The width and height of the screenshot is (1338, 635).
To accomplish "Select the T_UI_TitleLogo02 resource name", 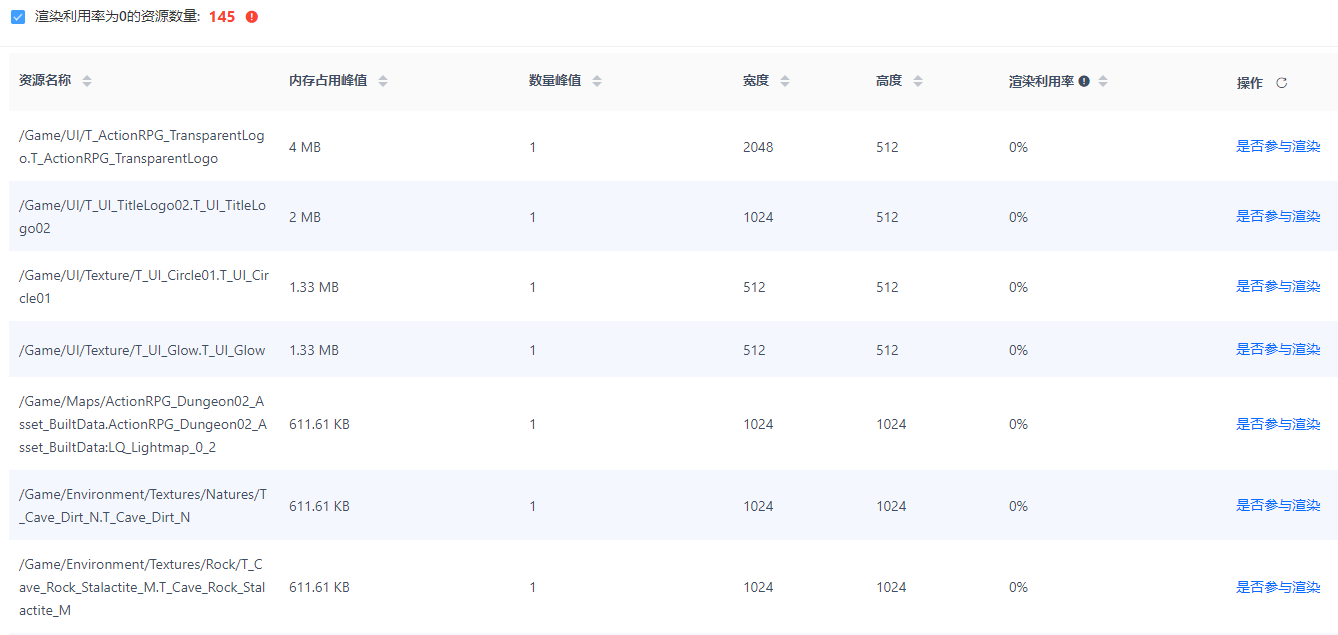I will tap(143, 216).
